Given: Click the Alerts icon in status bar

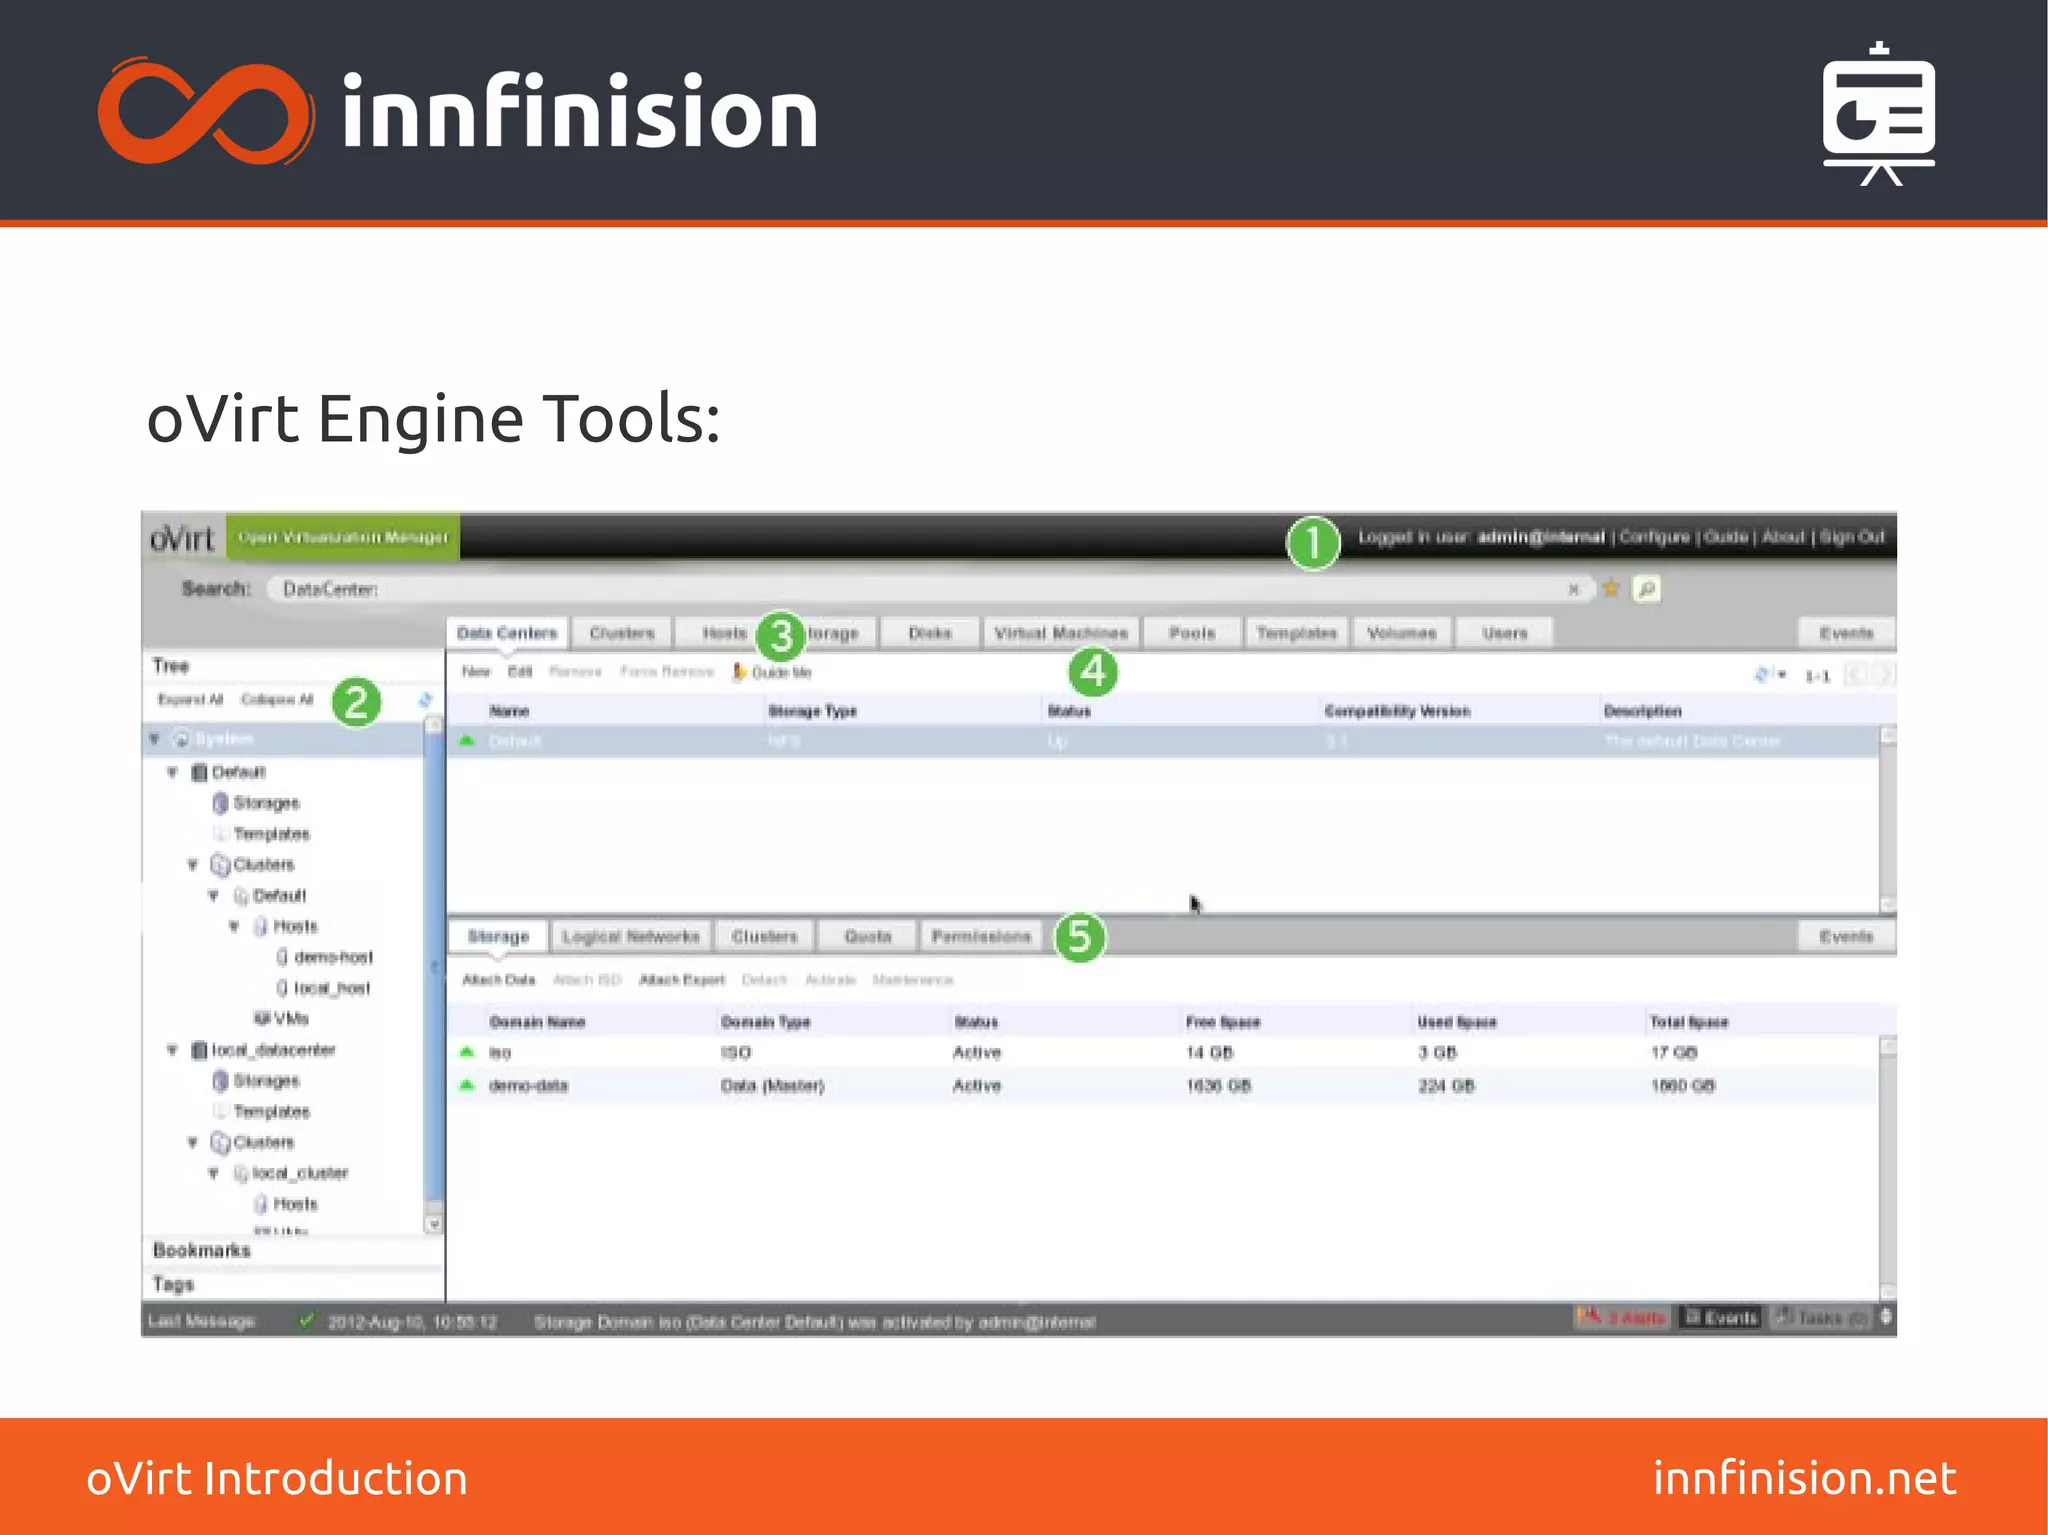Looking at the screenshot, I should 1588,1317.
